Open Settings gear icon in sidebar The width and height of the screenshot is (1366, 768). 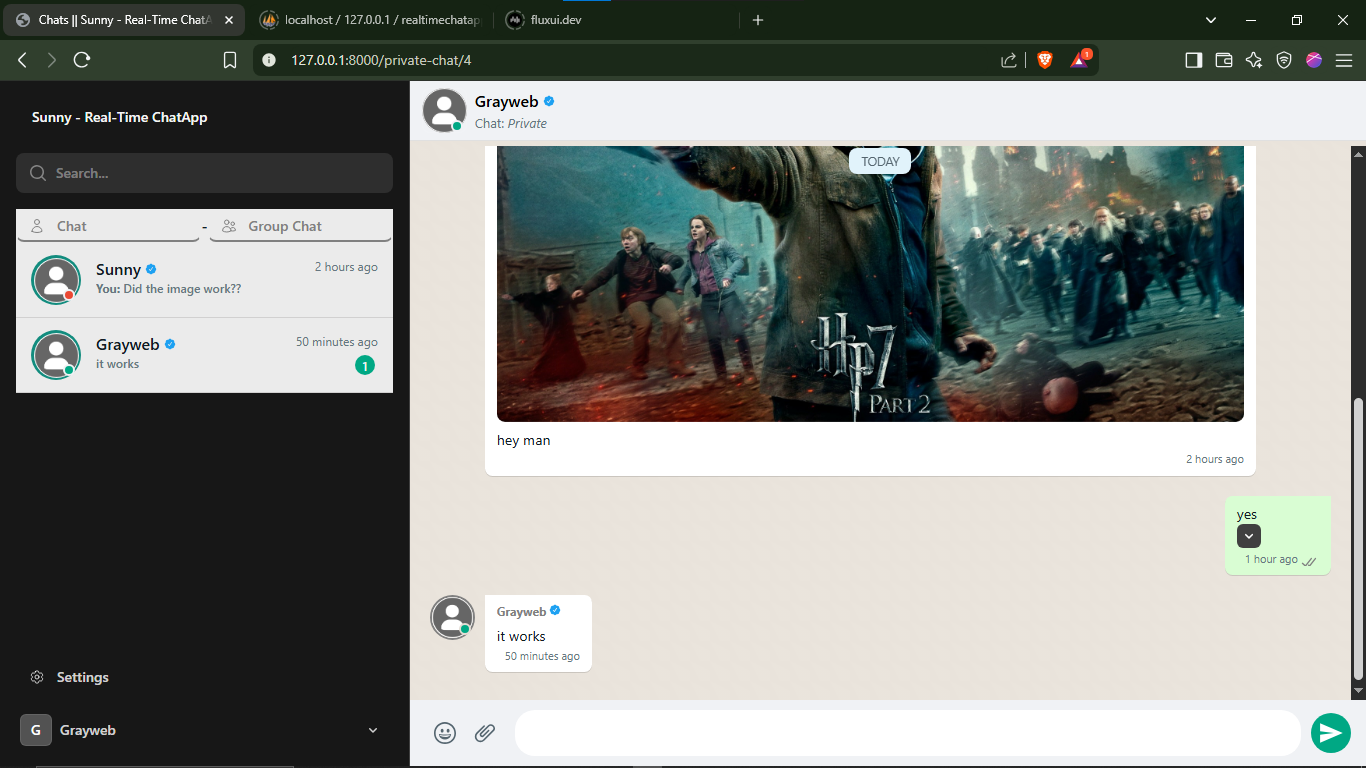(37, 677)
